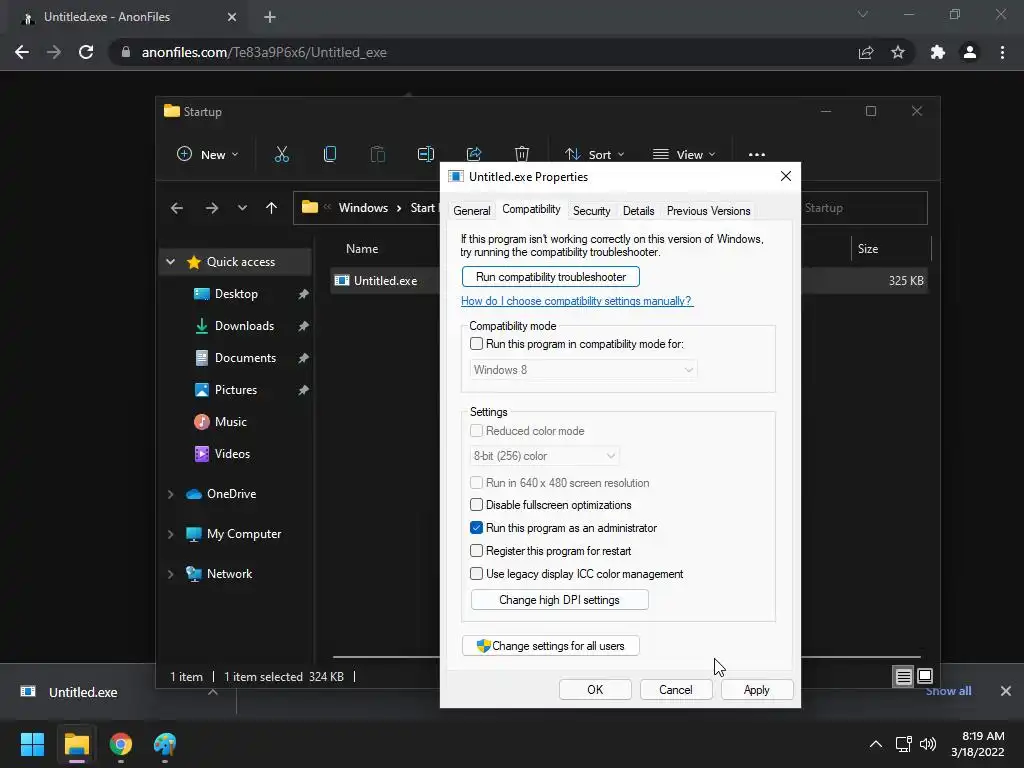Cancel the Untitled.exe Properties dialog
This screenshot has height=768, width=1024.
point(676,690)
